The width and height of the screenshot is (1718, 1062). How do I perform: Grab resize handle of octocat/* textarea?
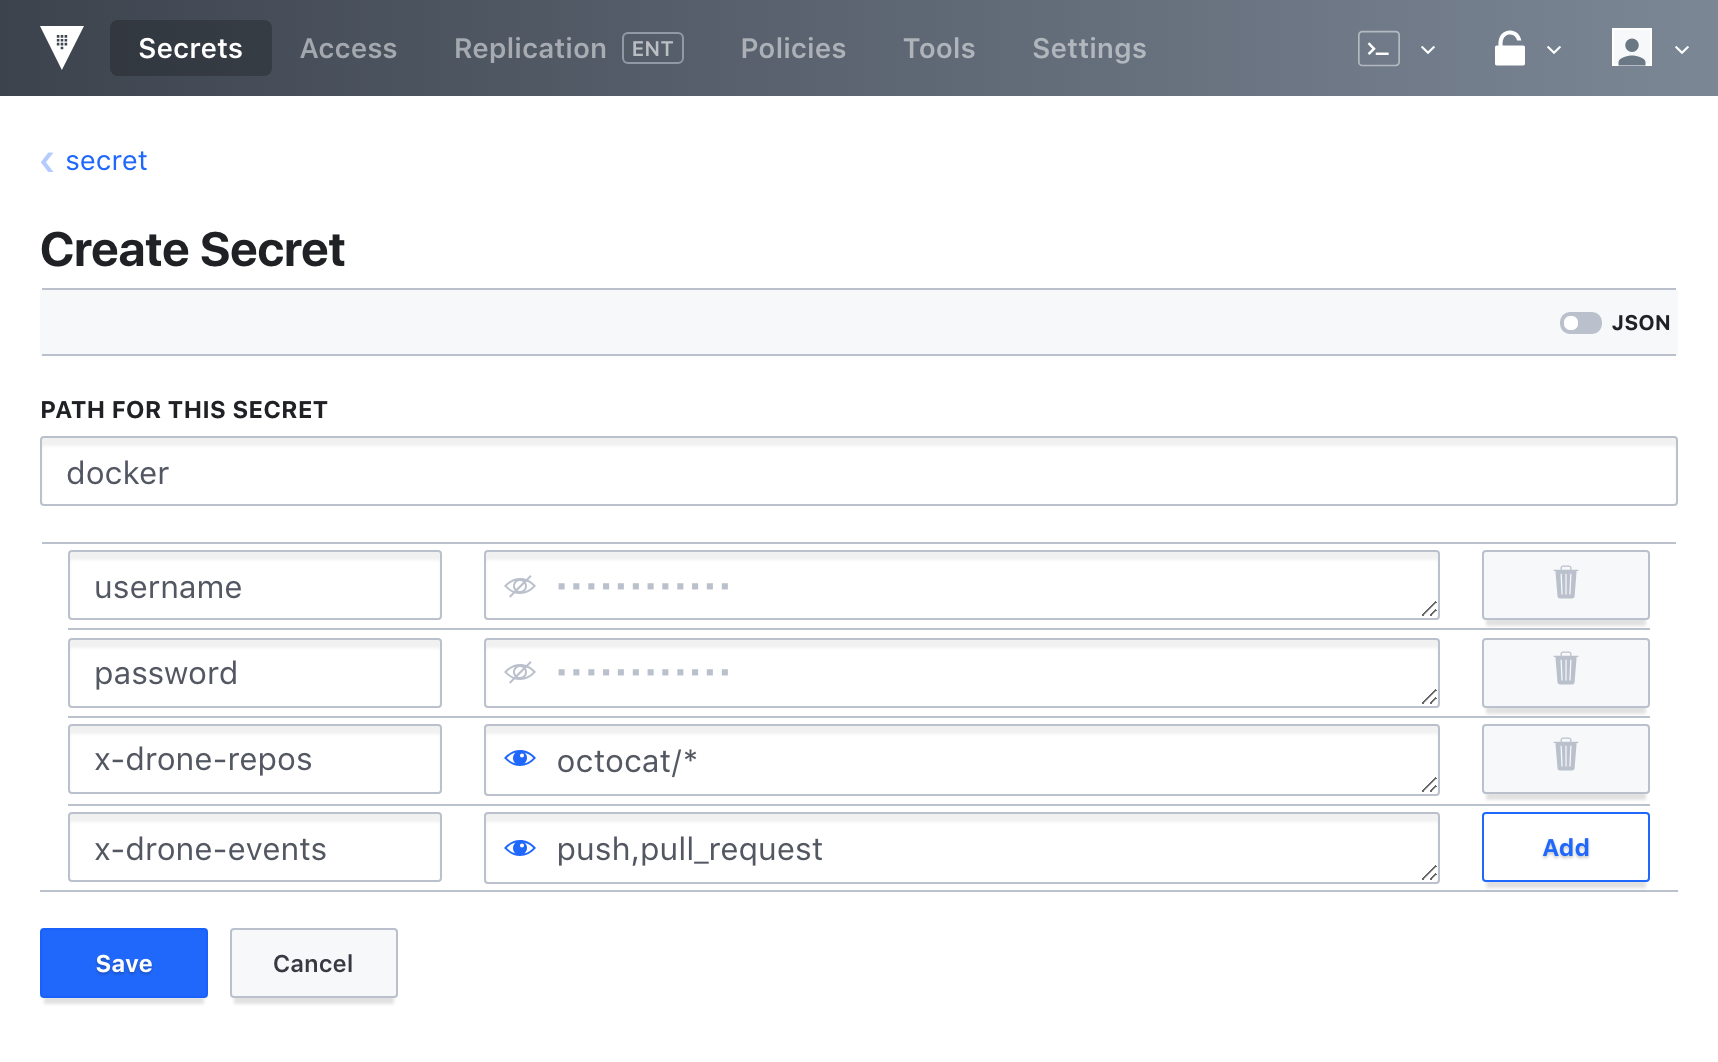pos(1429,785)
